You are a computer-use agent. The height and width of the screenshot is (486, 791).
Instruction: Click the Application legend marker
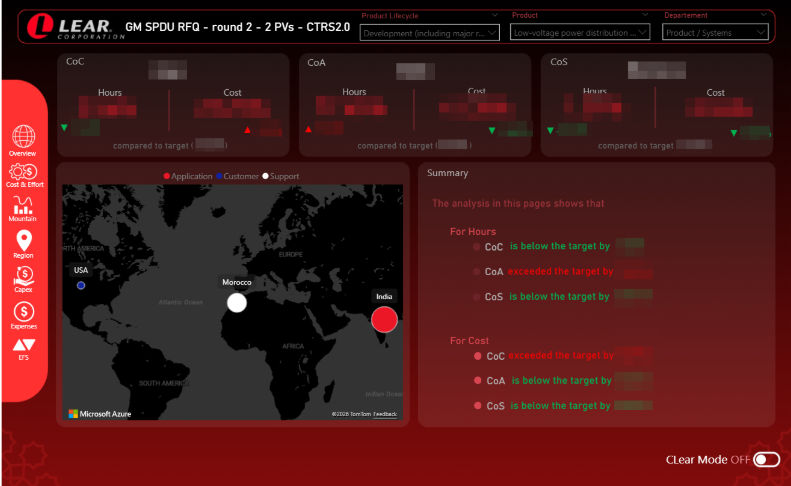click(166, 176)
